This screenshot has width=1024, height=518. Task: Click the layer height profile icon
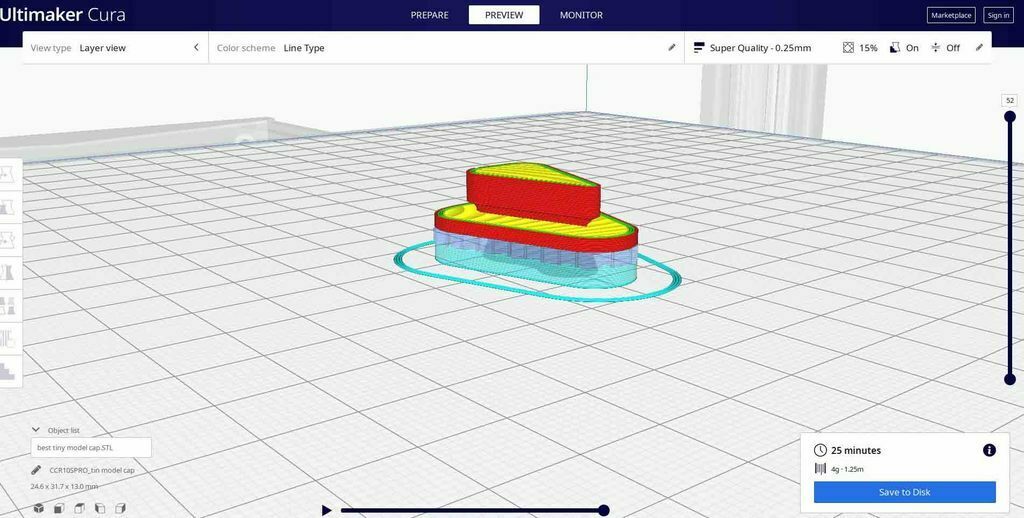point(699,48)
